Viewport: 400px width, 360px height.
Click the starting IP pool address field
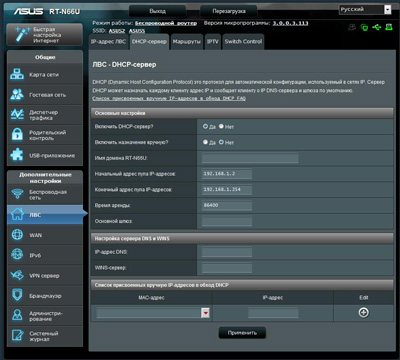(227, 174)
